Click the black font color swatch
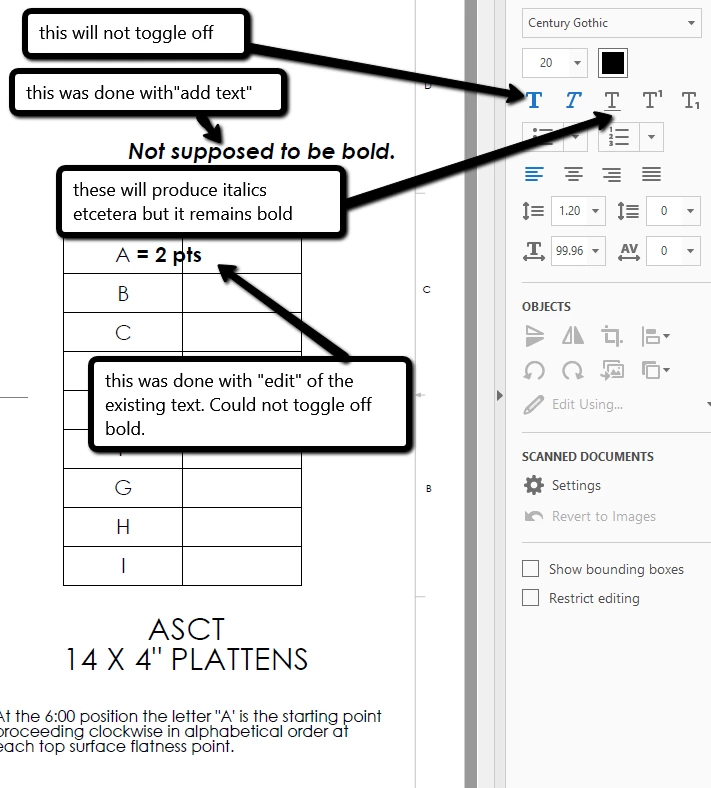 pos(613,63)
